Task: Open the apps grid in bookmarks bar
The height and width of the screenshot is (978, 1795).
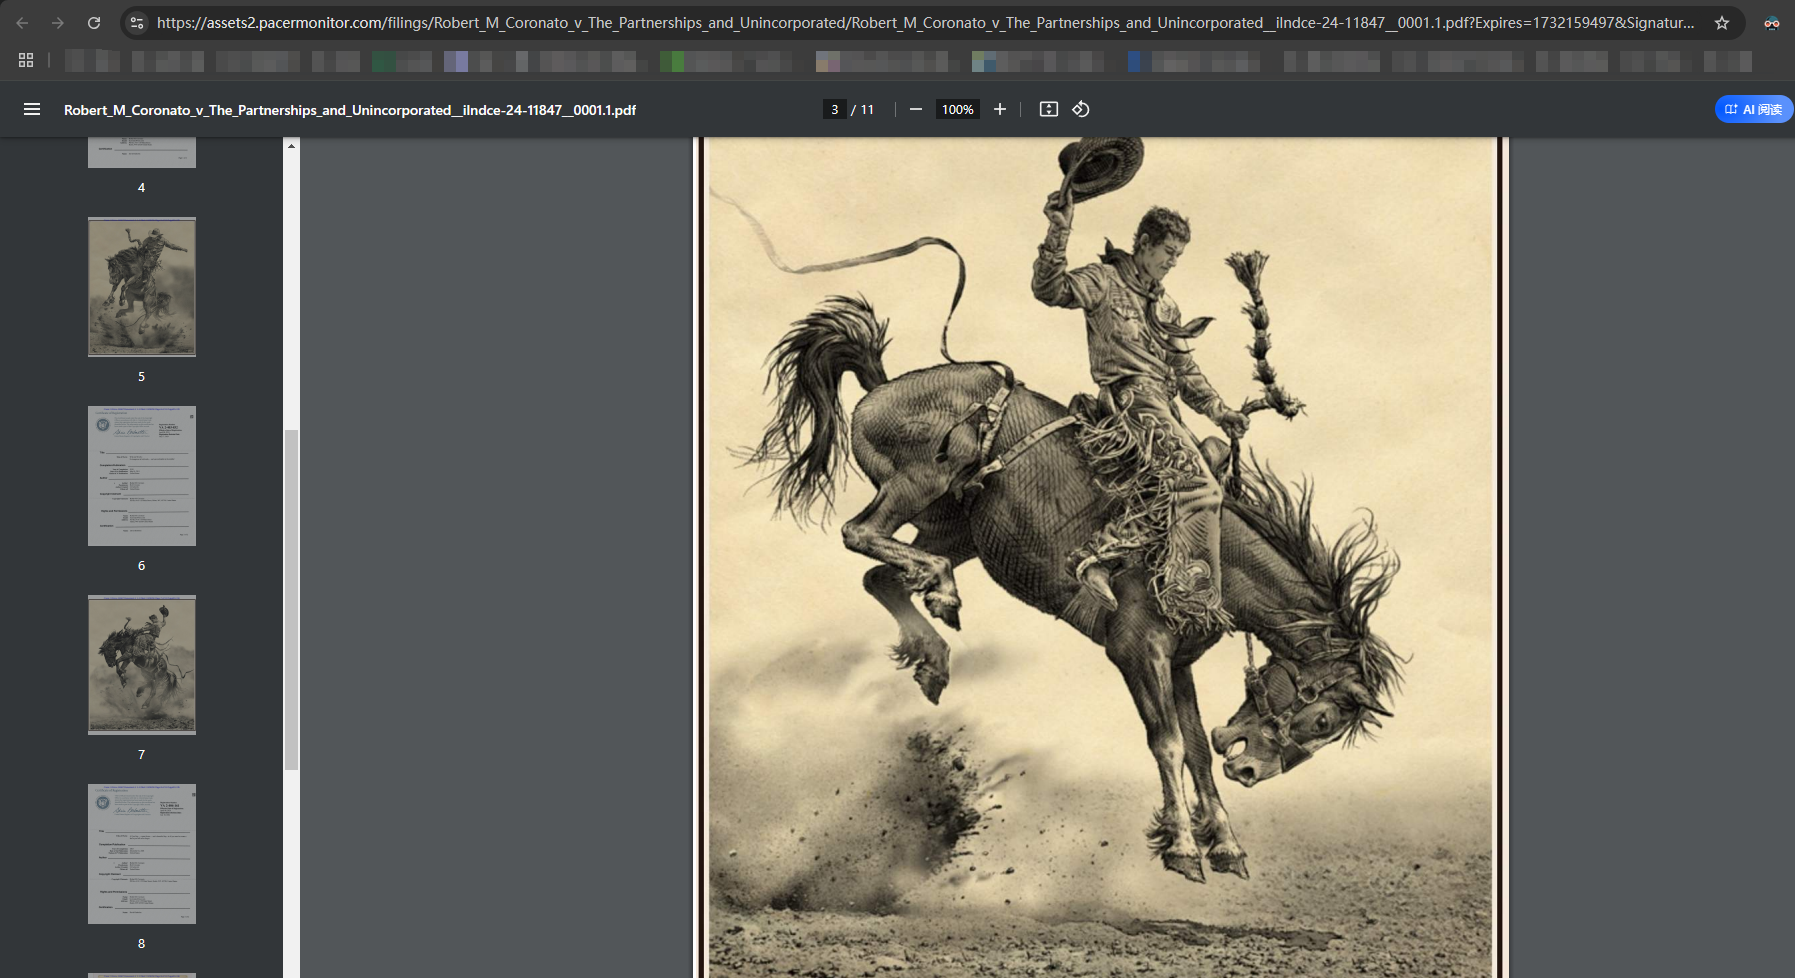Action: point(26,60)
